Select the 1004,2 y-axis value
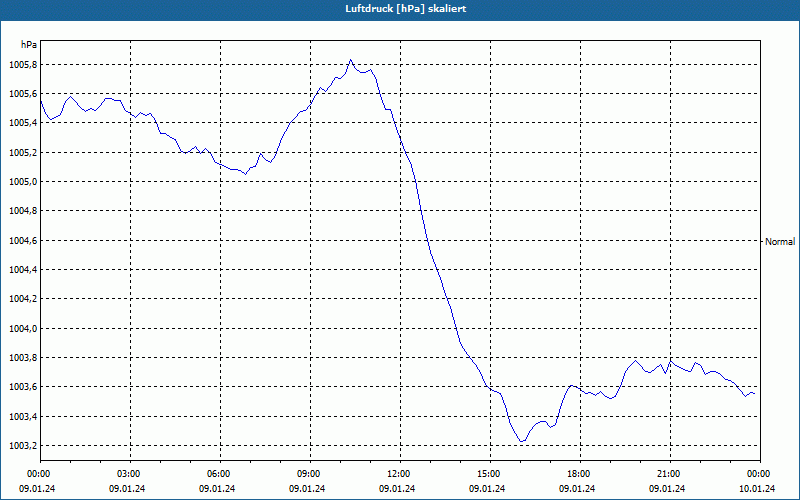Image resolution: width=800 pixels, height=500 pixels. 23,298
